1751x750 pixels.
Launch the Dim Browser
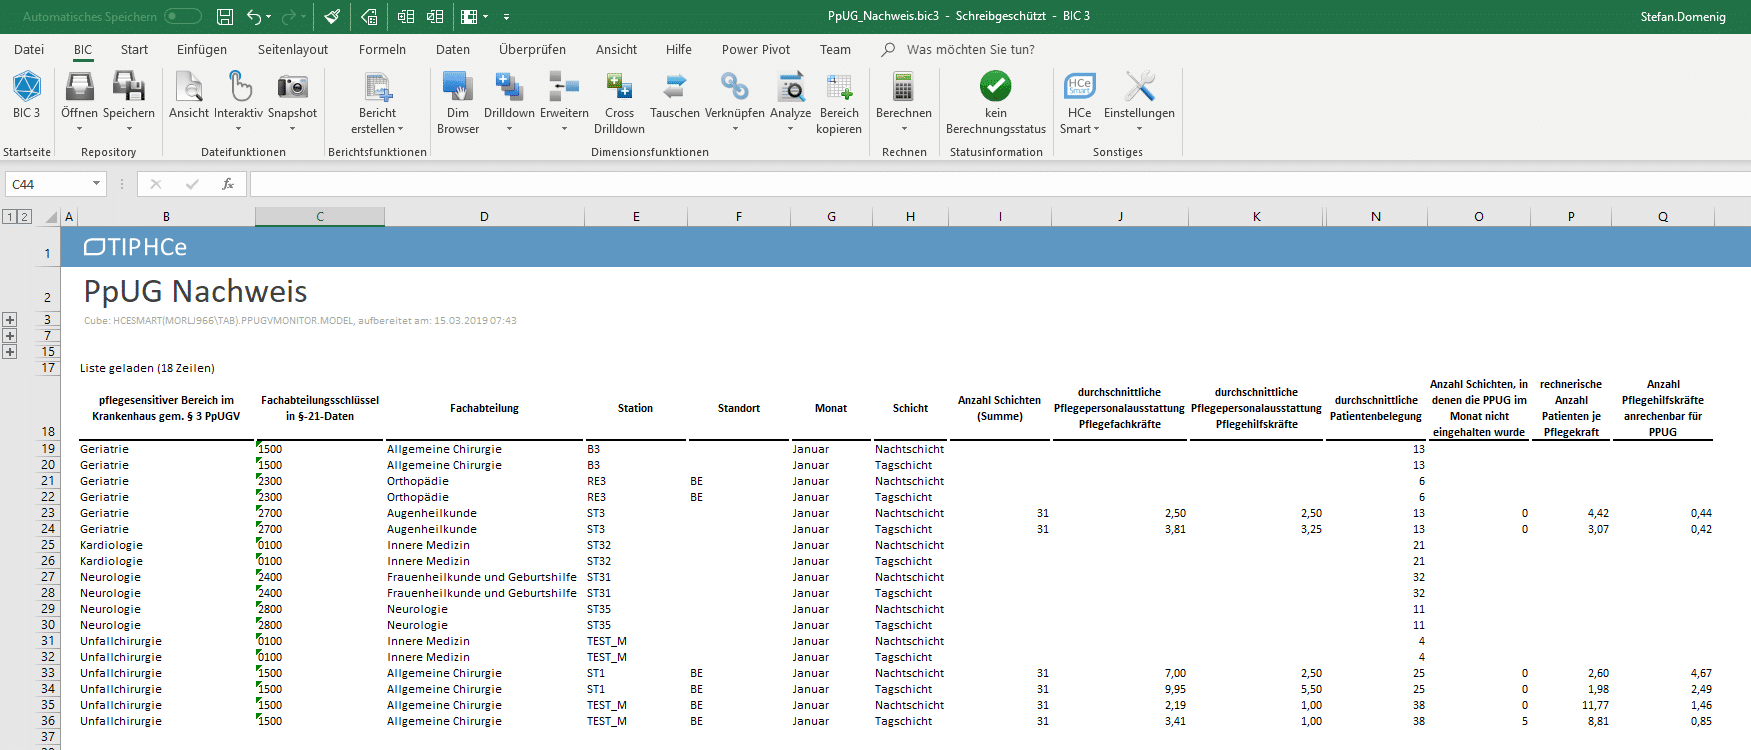(x=458, y=87)
